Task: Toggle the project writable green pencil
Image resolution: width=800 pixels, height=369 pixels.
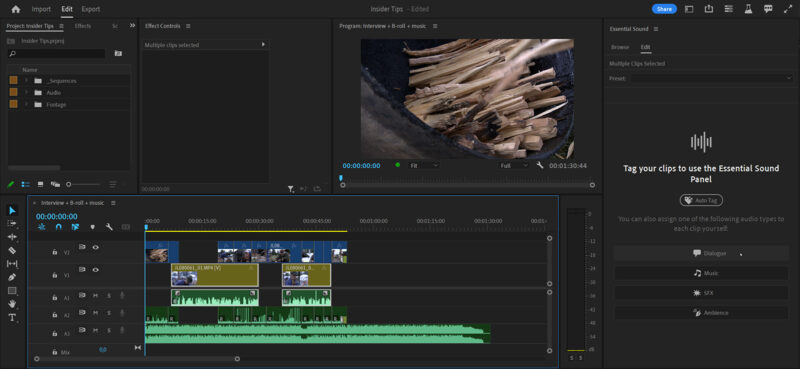Action: coord(10,184)
